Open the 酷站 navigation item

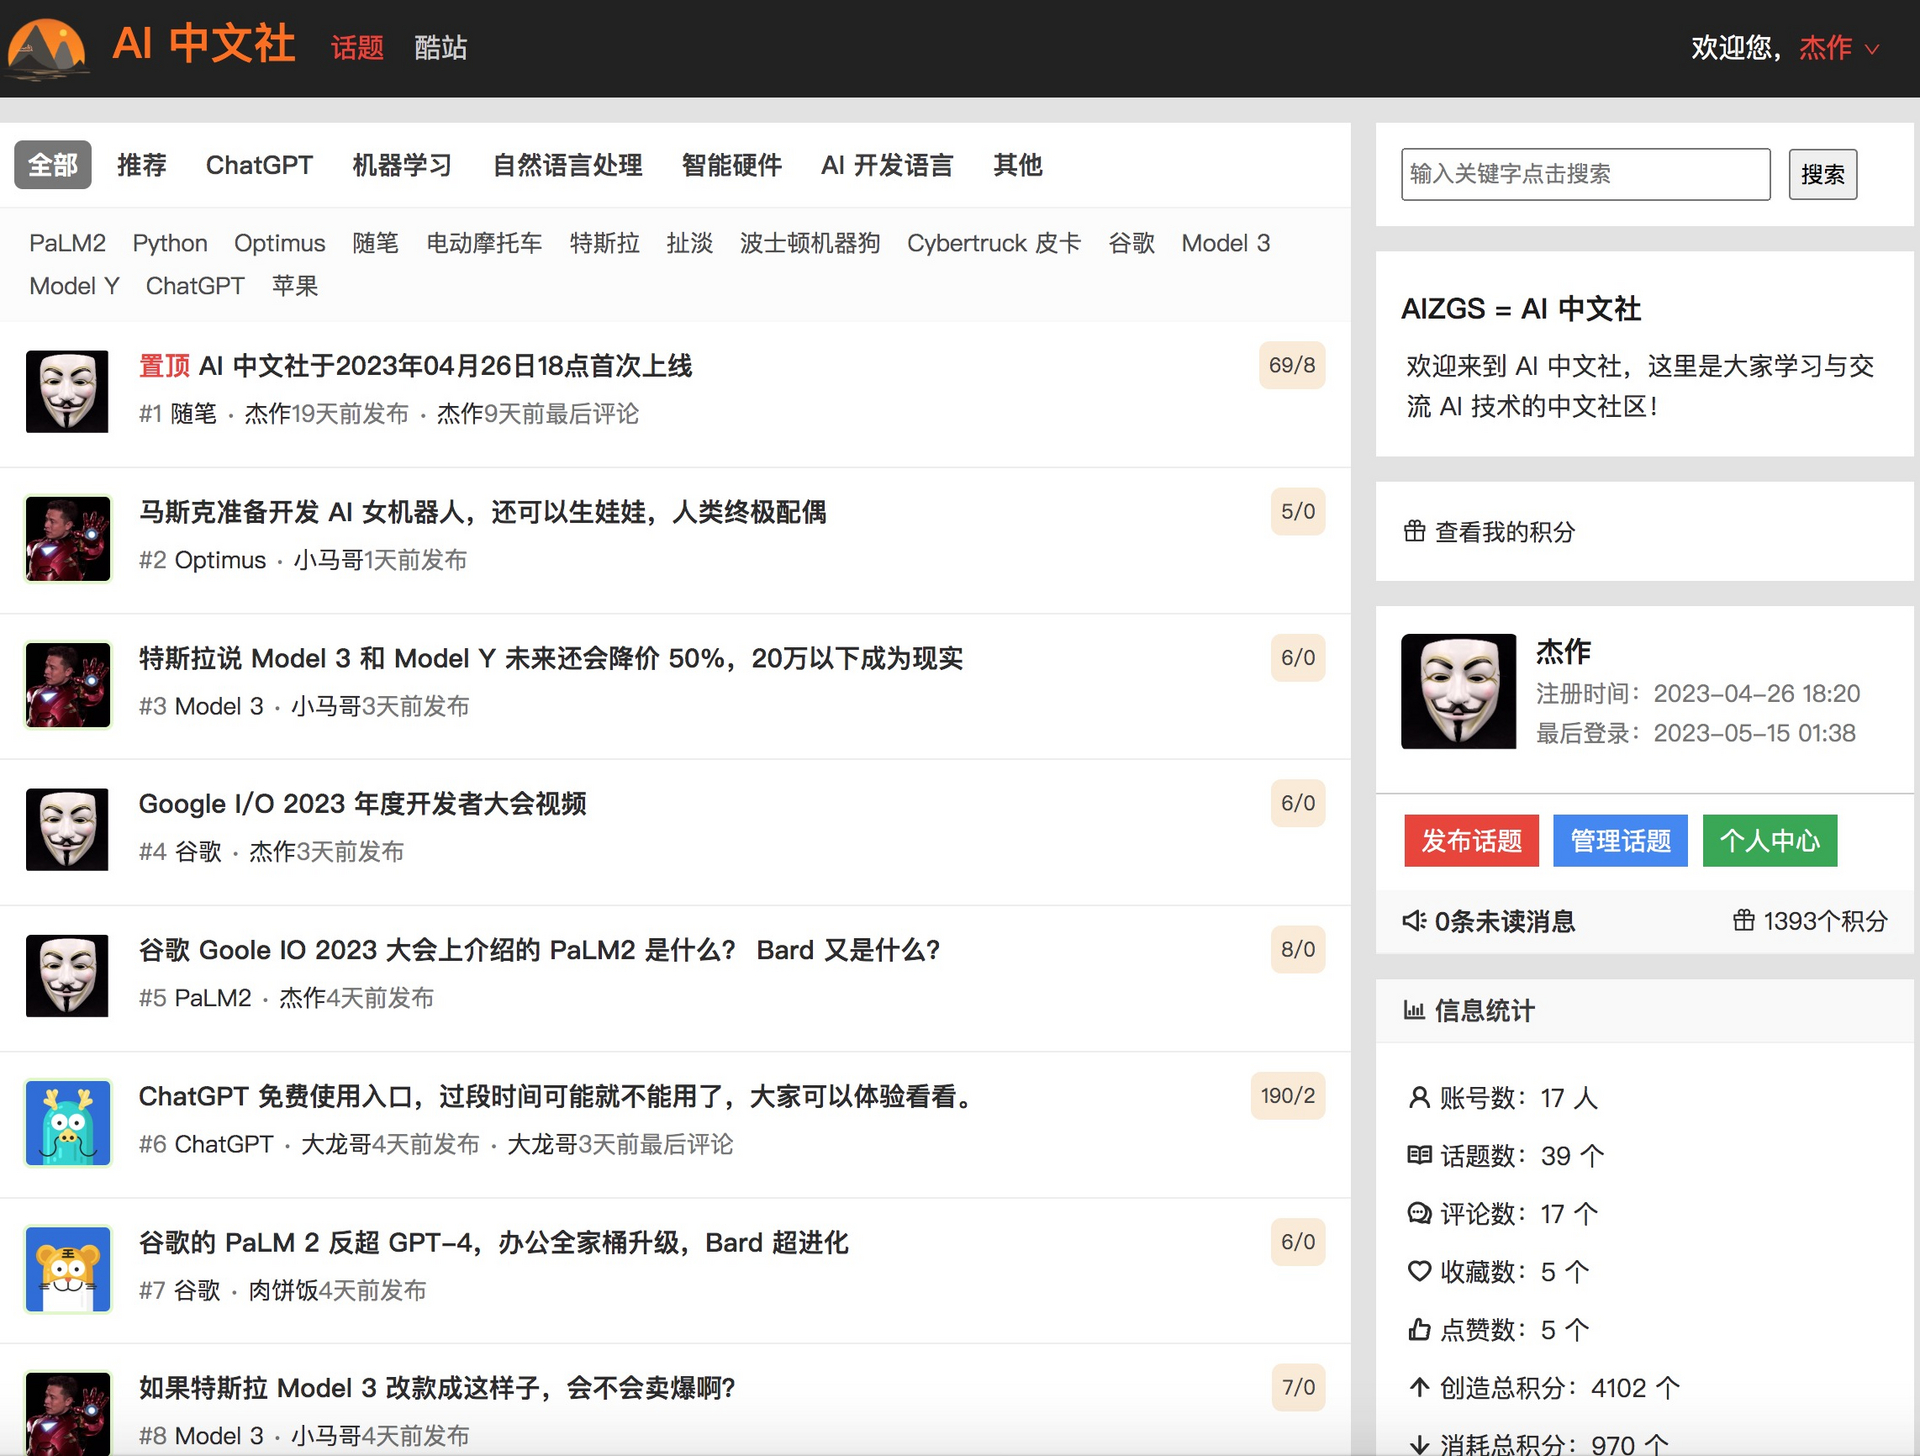pyautogui.click(x=440, y=47)
